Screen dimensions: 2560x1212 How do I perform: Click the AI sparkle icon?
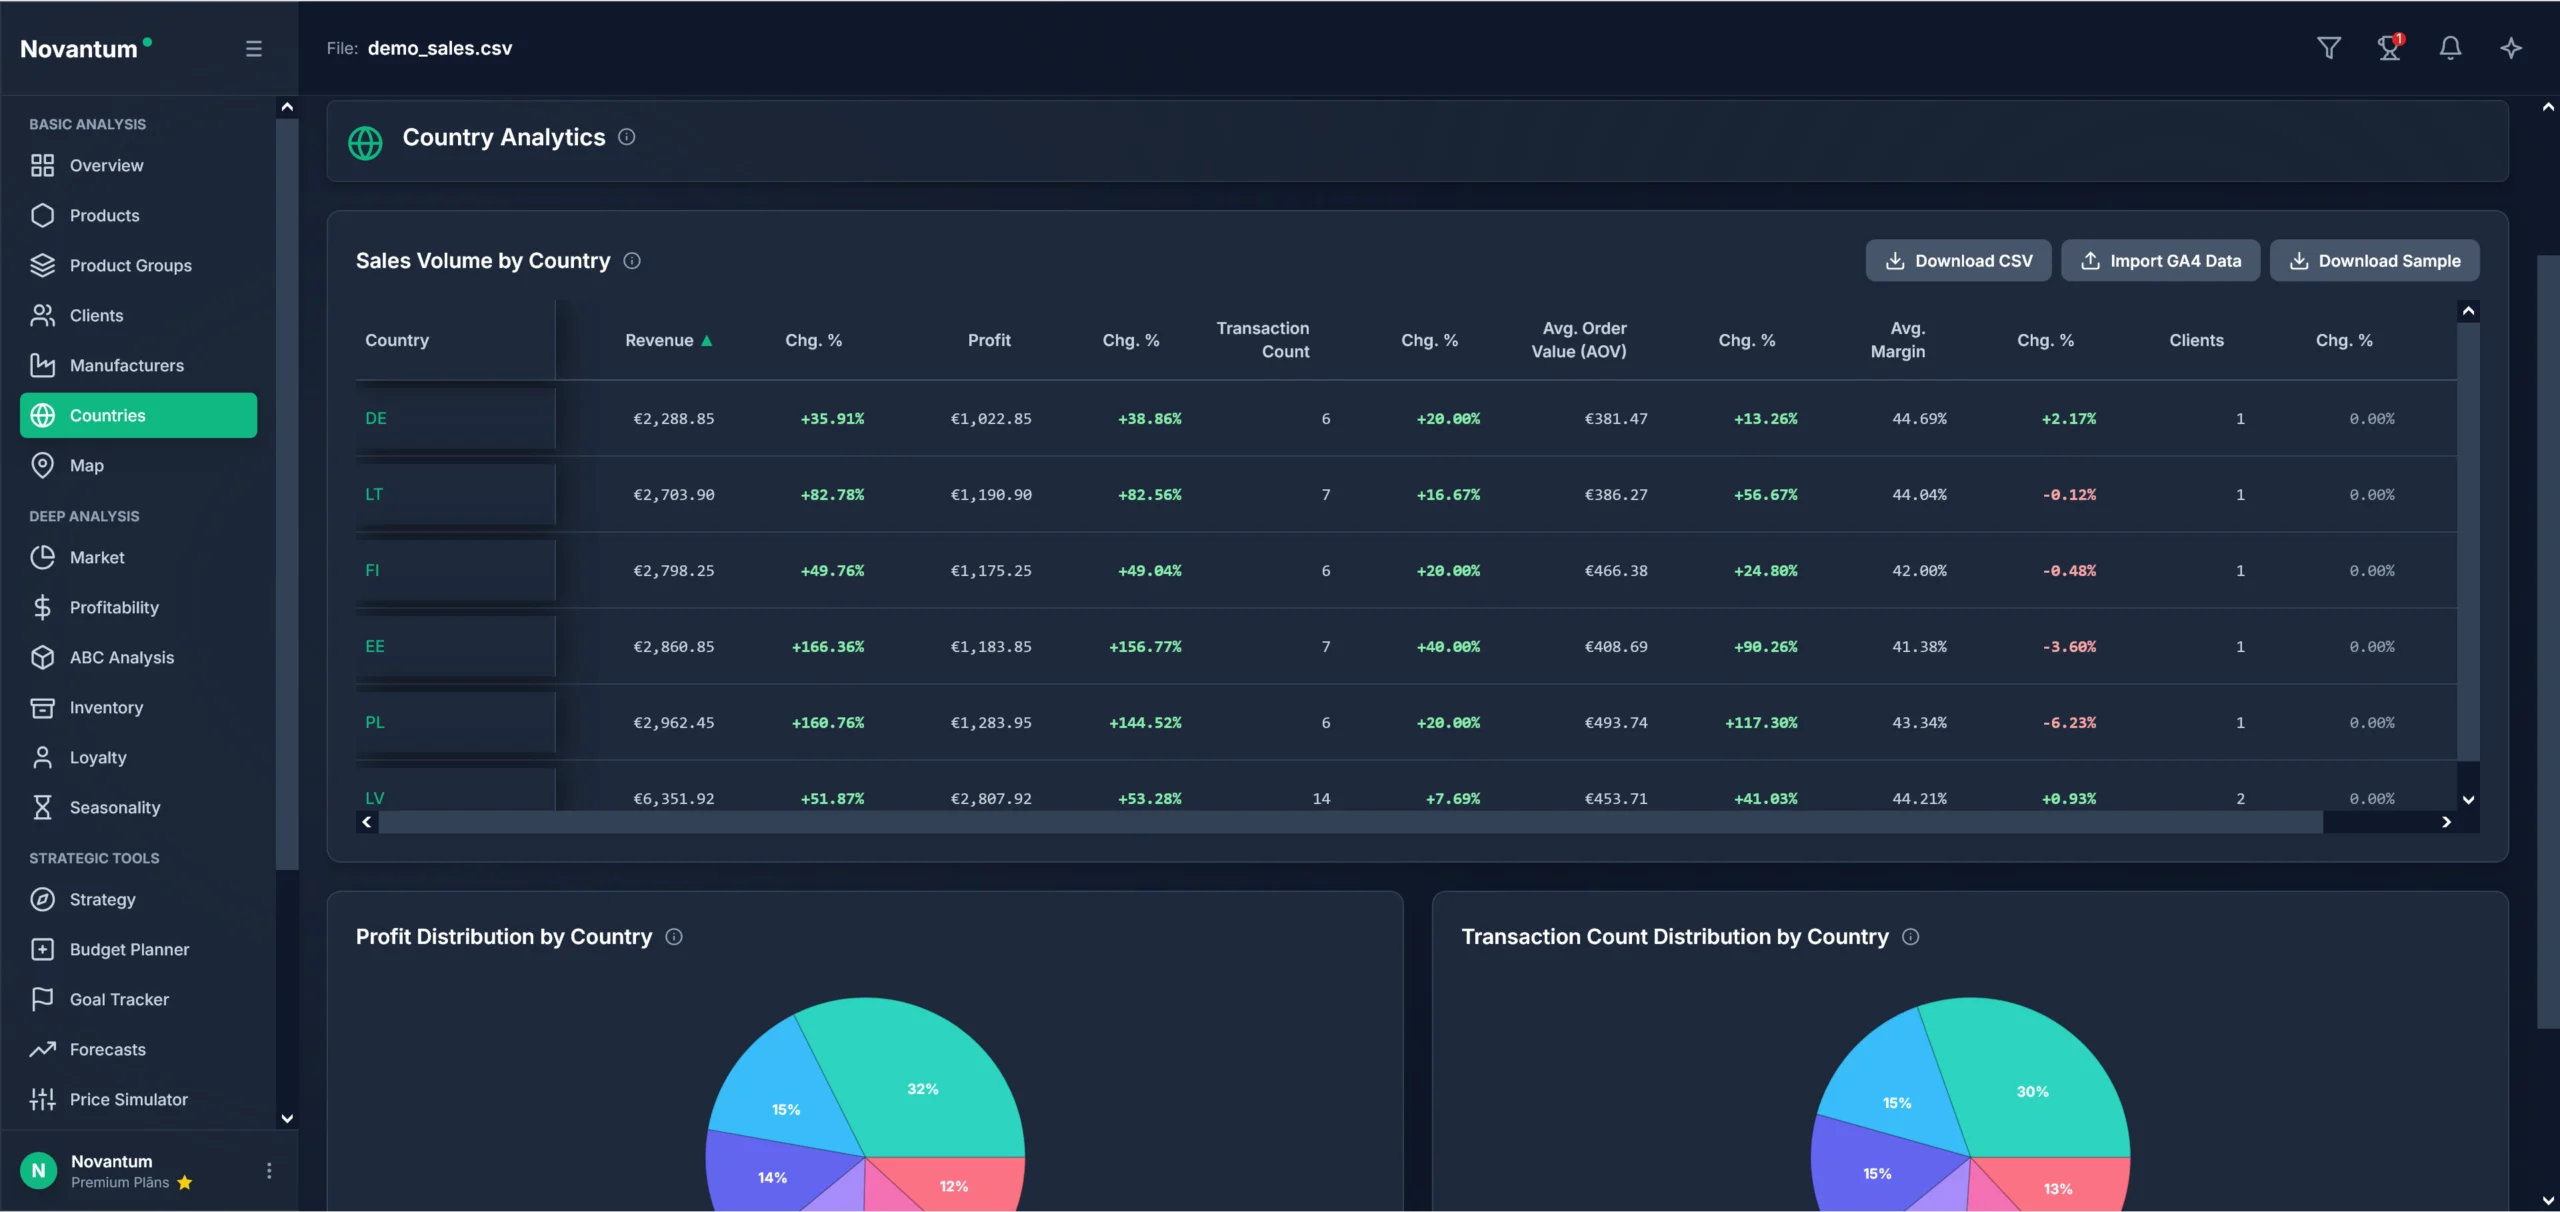(x=2511, y=48)
